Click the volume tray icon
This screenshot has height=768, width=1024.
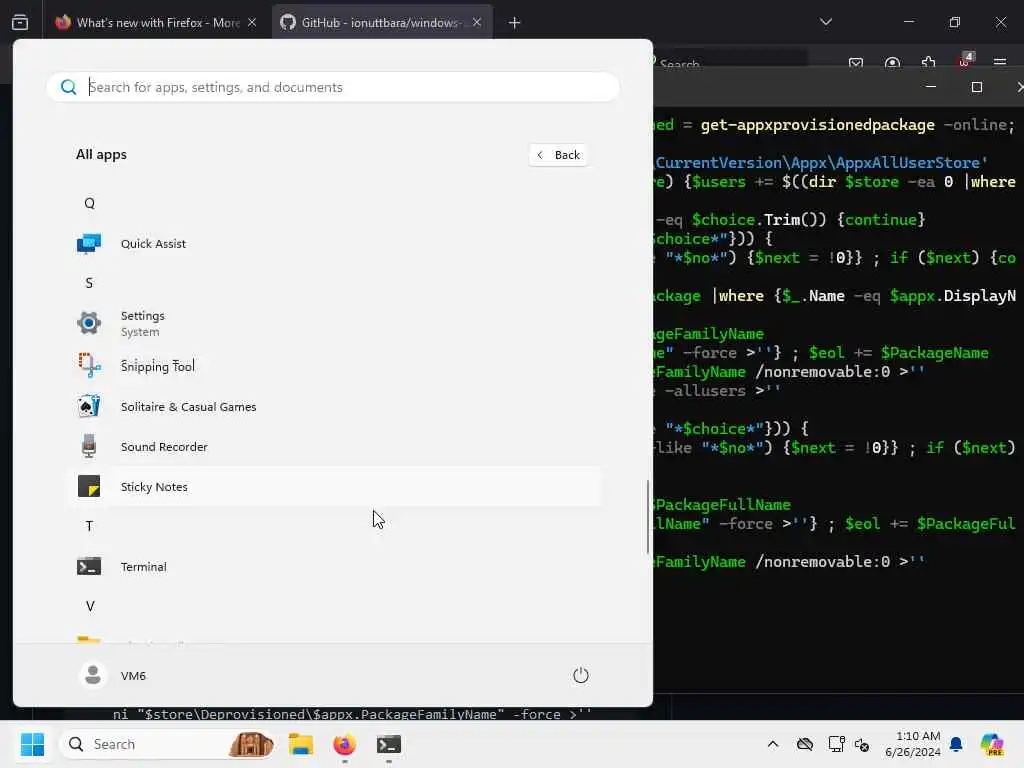pyautogui.click(x=862, y=744)
